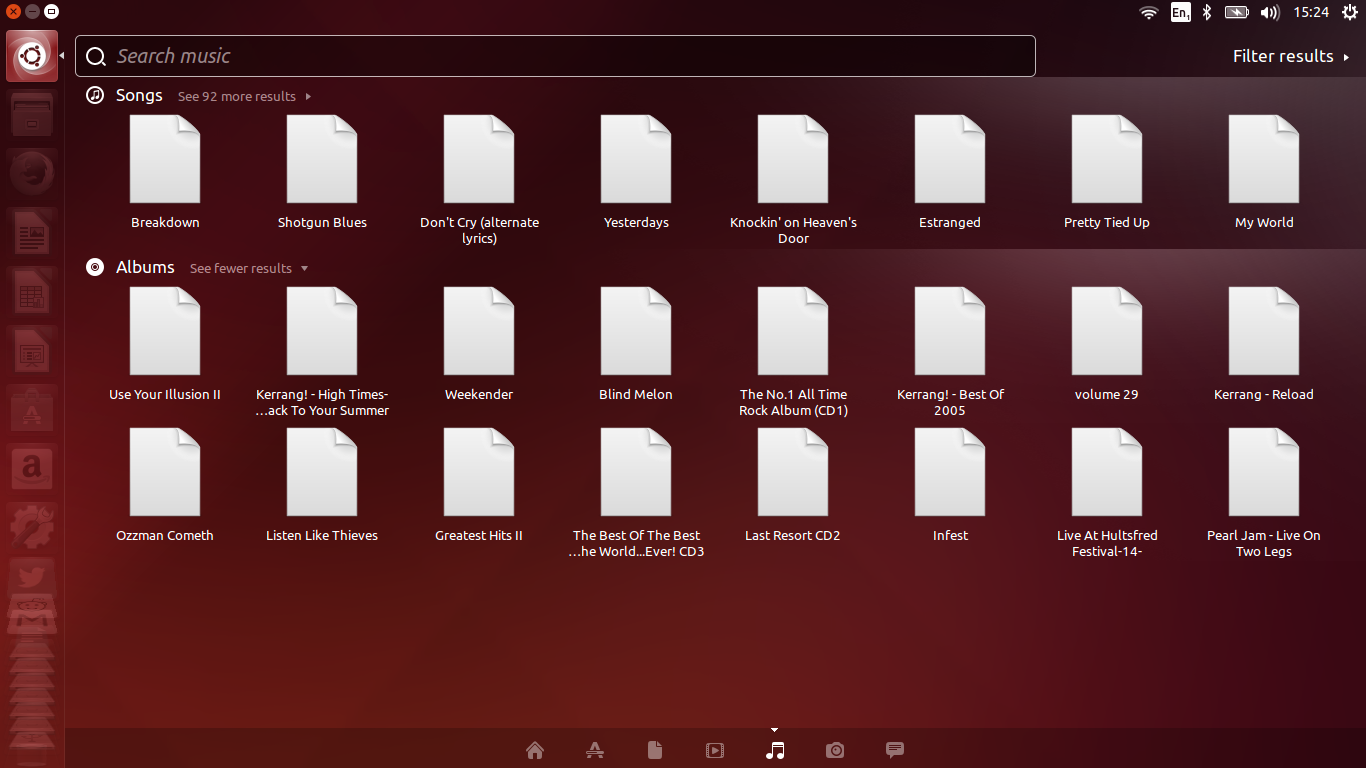
Task: Open the Wi-Fi network indicator
Action: coord(1149,12)
